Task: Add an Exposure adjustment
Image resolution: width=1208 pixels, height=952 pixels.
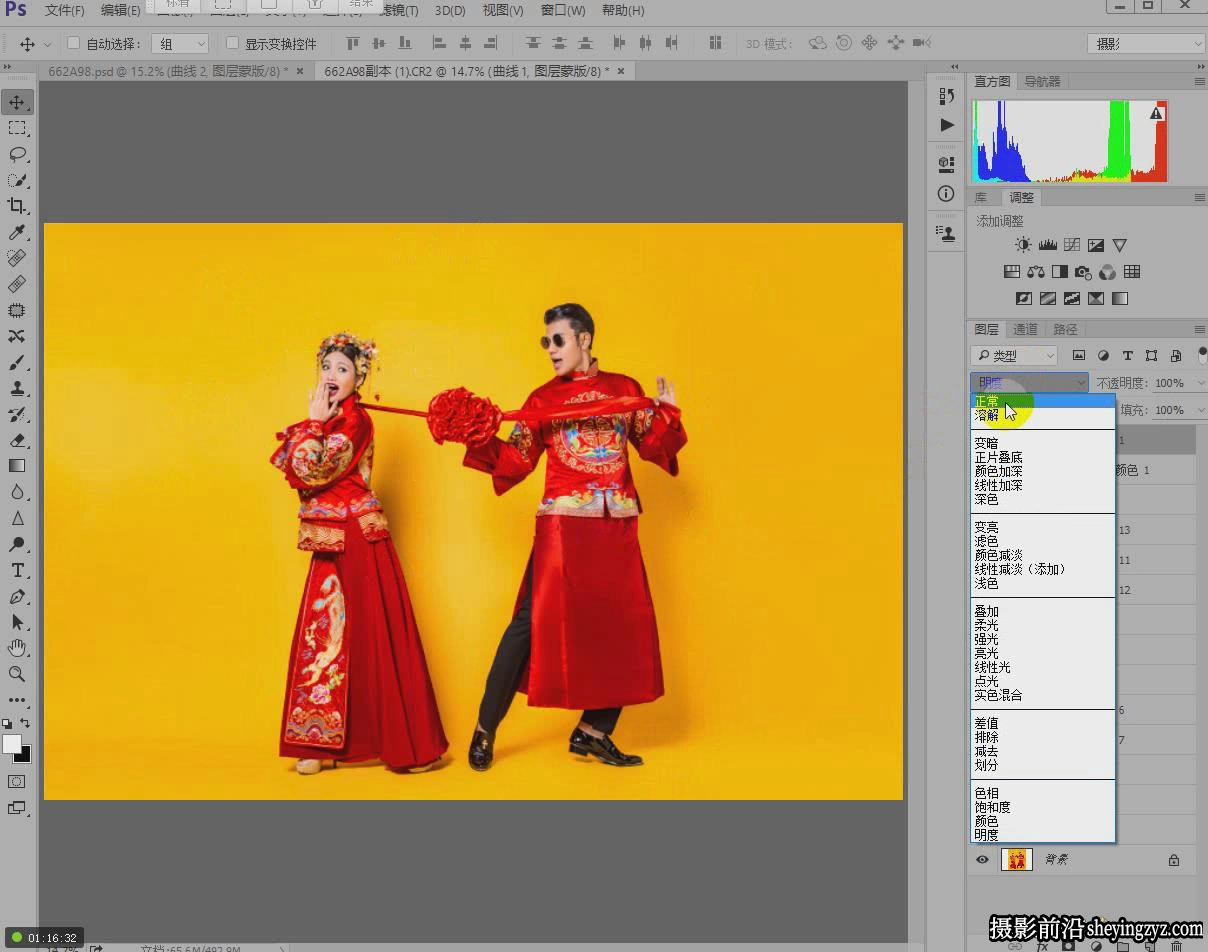Action: (1096, 245)
